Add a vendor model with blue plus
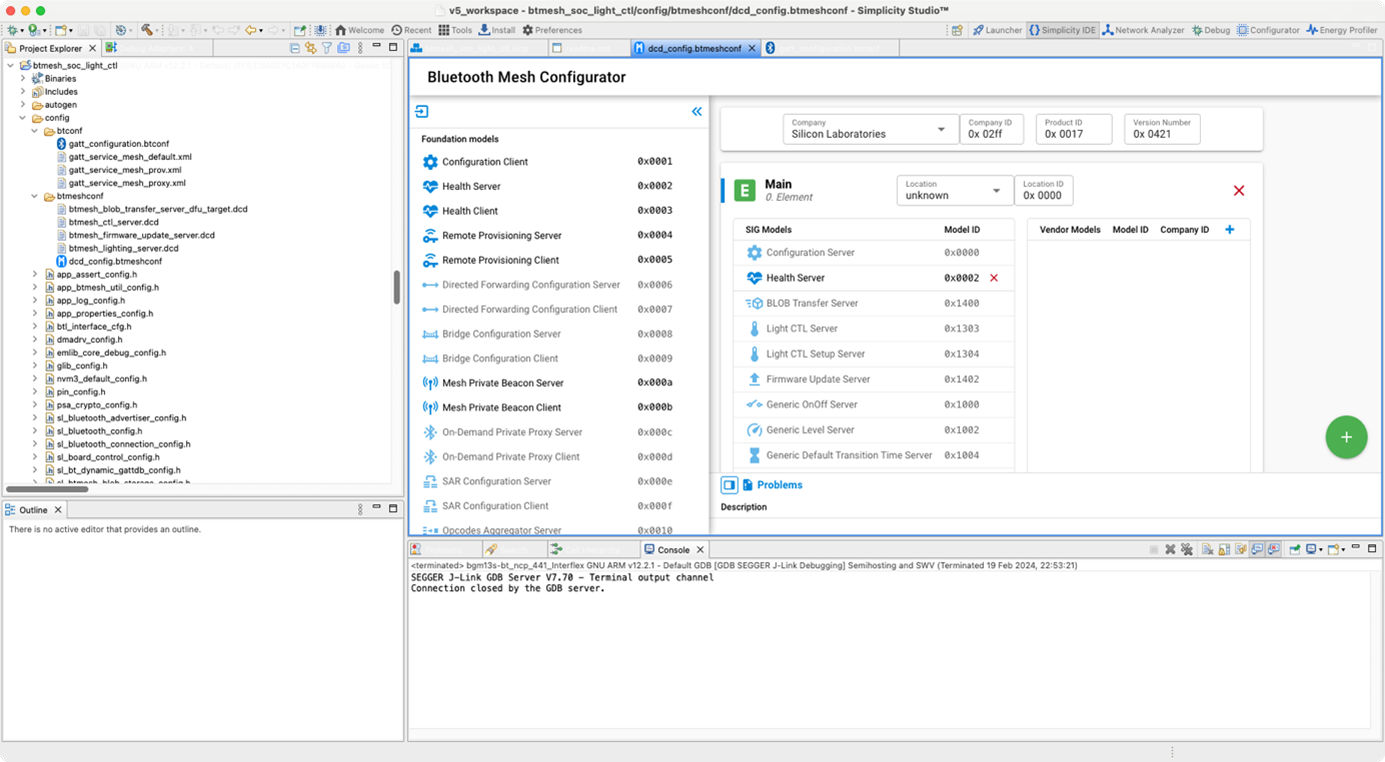 (1229, 229)
